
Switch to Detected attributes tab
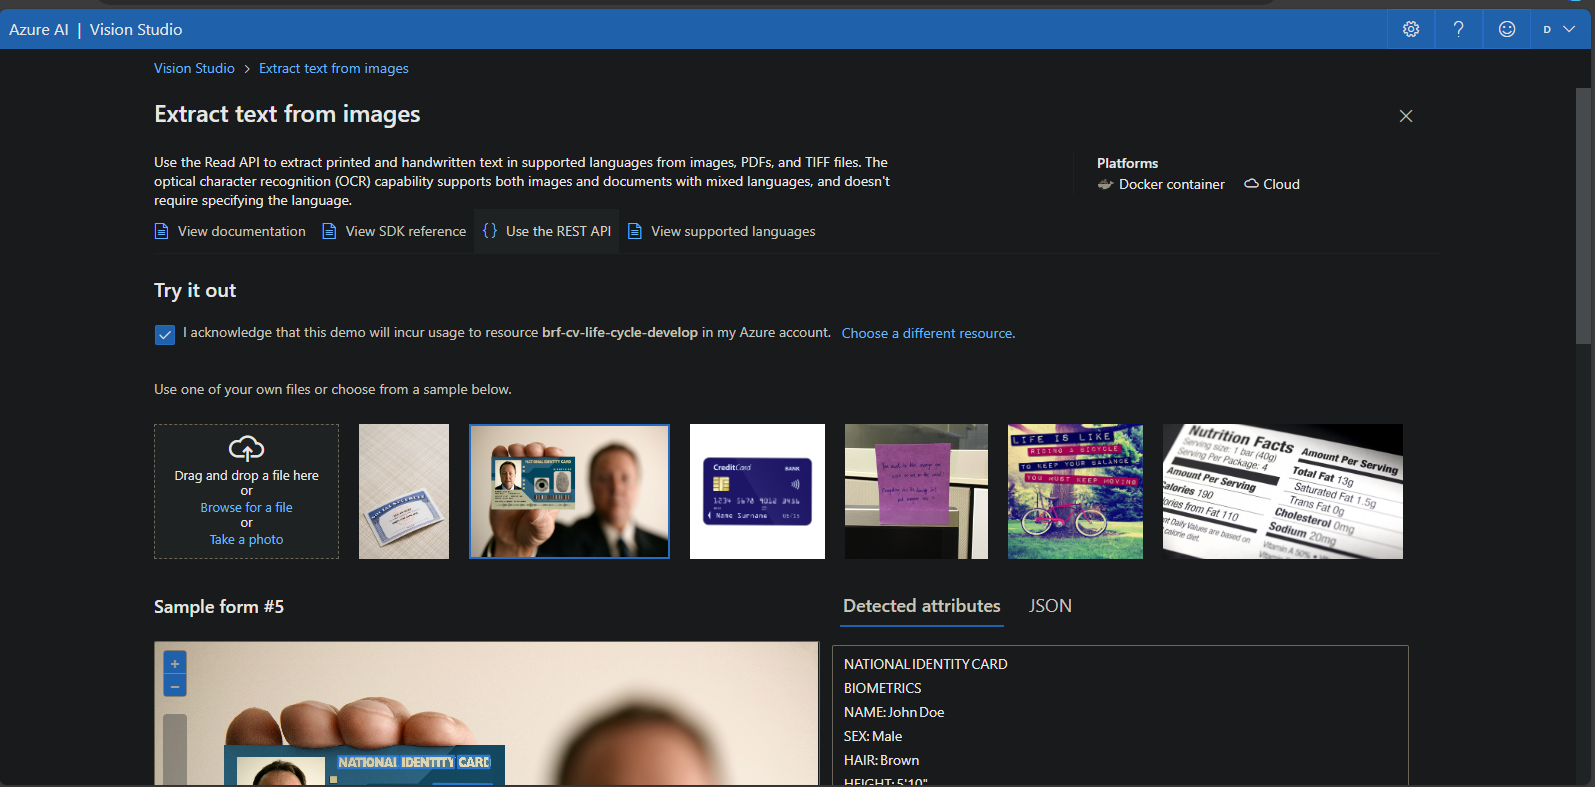[922, 606]
